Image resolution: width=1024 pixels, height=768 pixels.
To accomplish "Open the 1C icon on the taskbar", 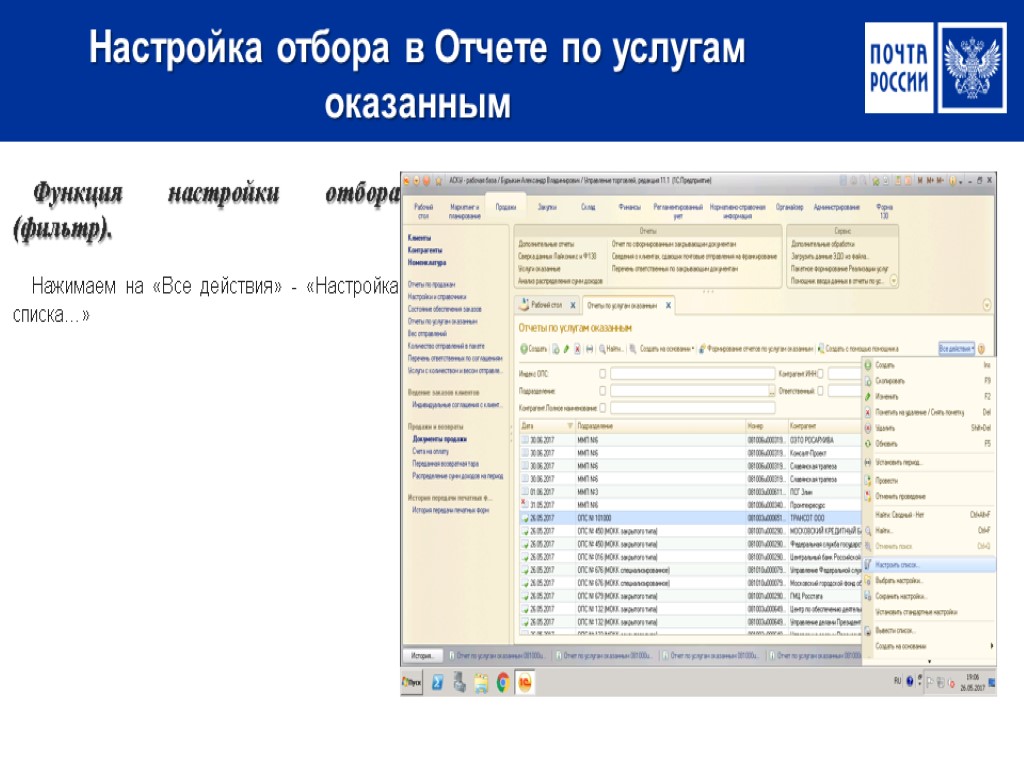I will click(524, 682).
